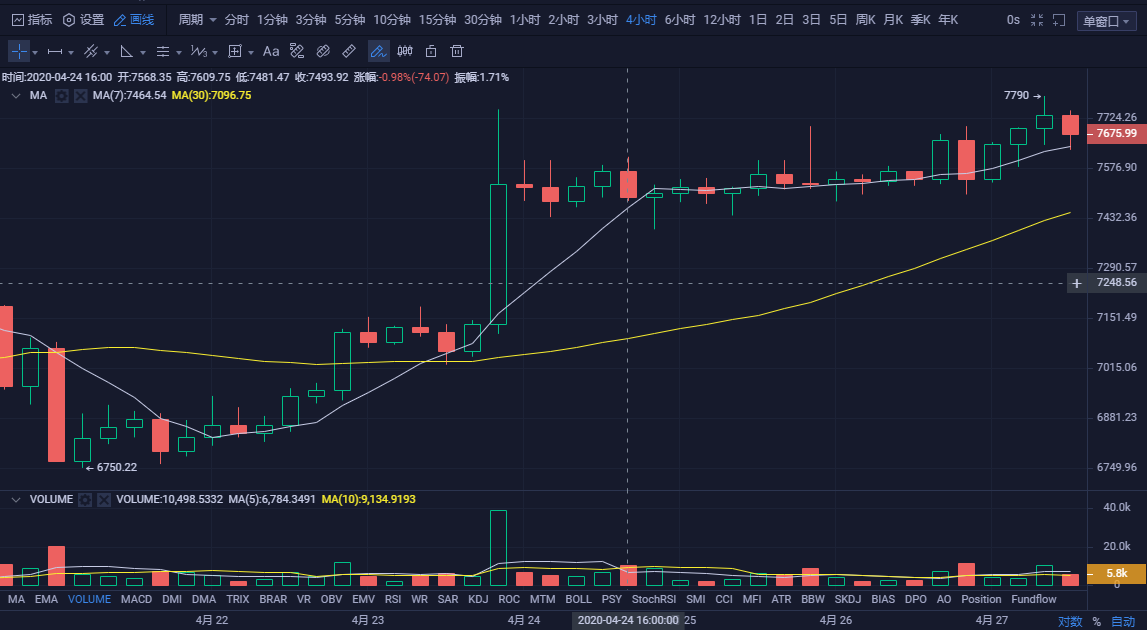Screen dimensions: 1147x630
Task: Click the % percent scale button
Action: (1097, 621)
